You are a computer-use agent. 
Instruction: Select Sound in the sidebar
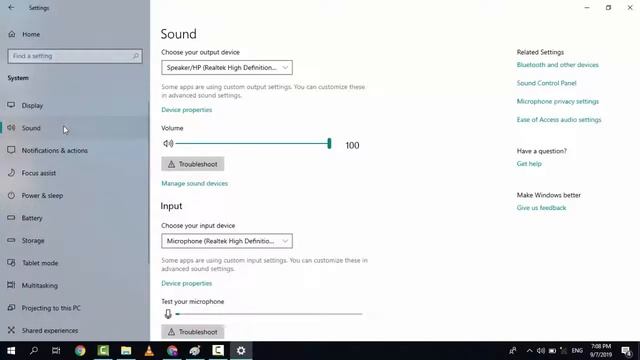[x=75, y=128]
